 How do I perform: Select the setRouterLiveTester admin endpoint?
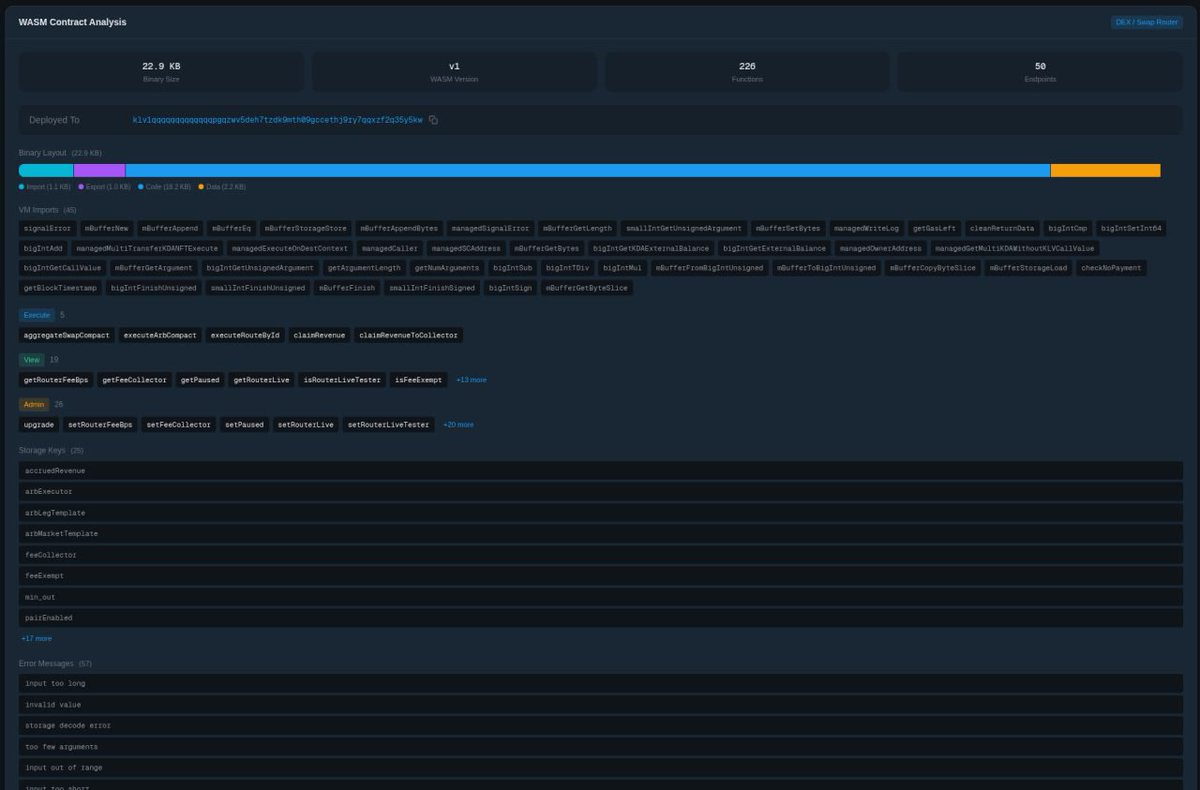388,425
